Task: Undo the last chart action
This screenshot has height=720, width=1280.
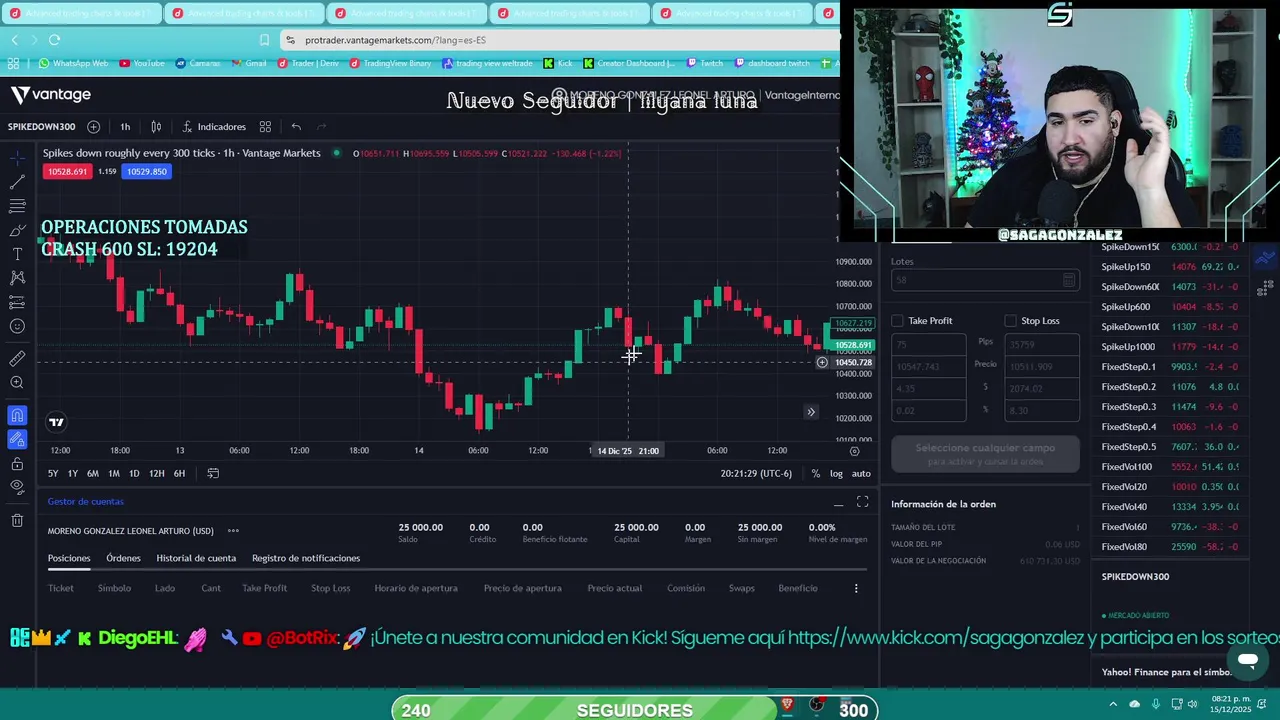Action: 296,127
